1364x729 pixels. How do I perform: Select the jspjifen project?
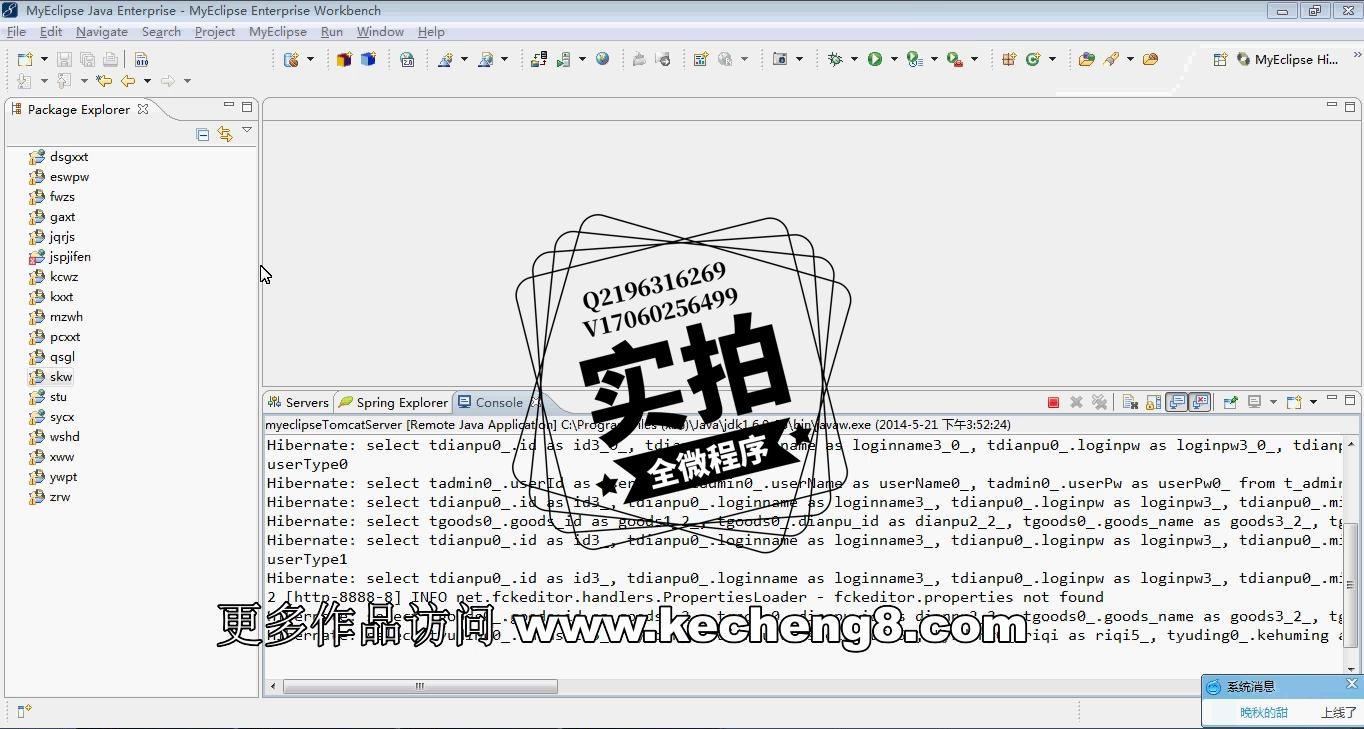[x=60, y=257]
